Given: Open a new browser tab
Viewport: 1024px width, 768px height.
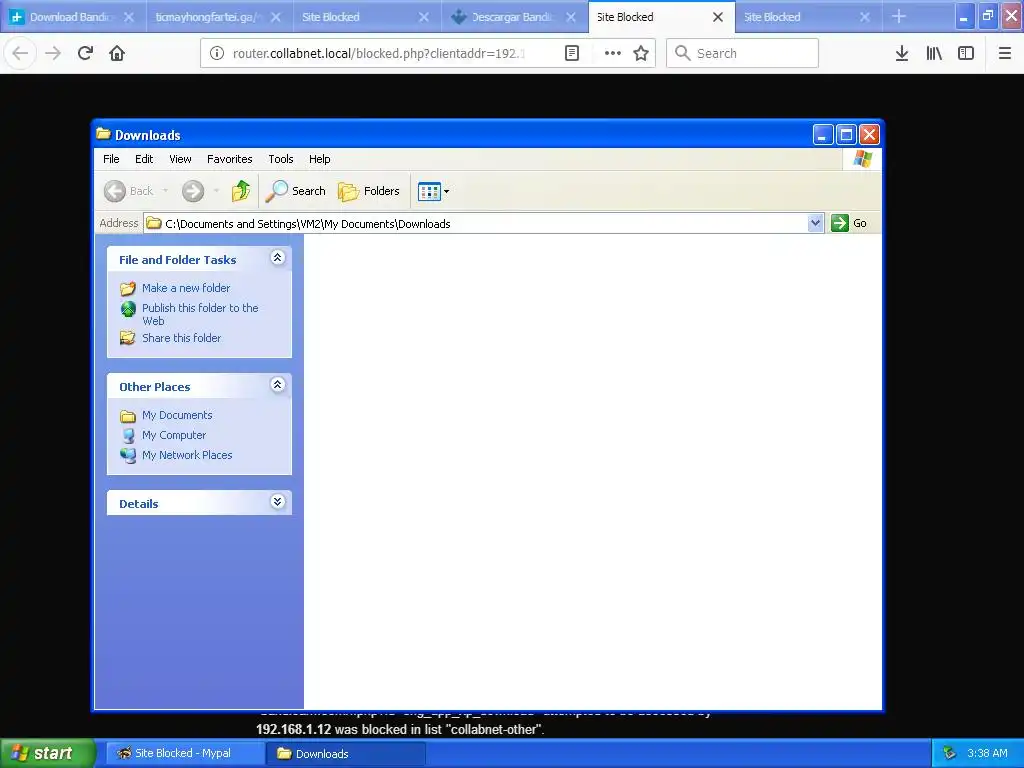Looking at the screenshot, I should 899,16.
